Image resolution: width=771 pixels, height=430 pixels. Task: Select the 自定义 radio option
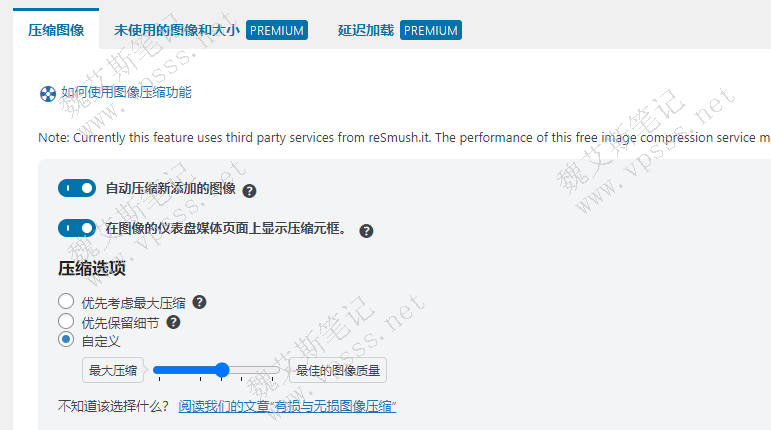pos(66,340)
